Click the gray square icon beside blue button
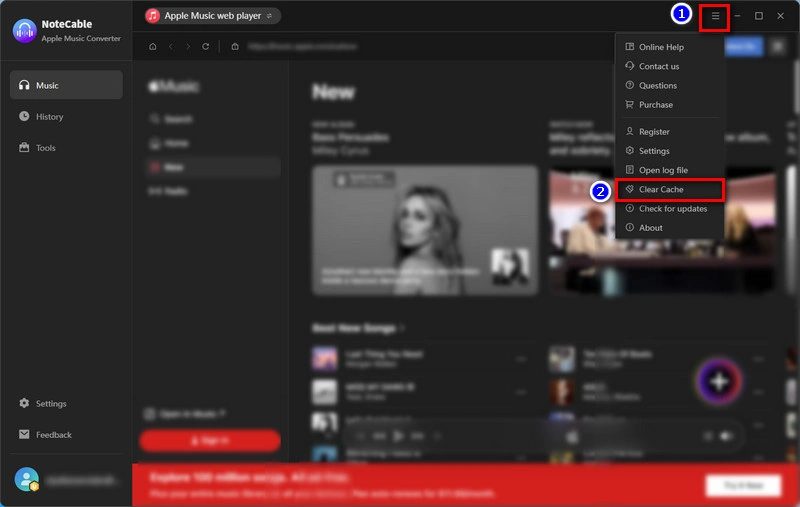The image size is (800, 507). coord(778,47)
